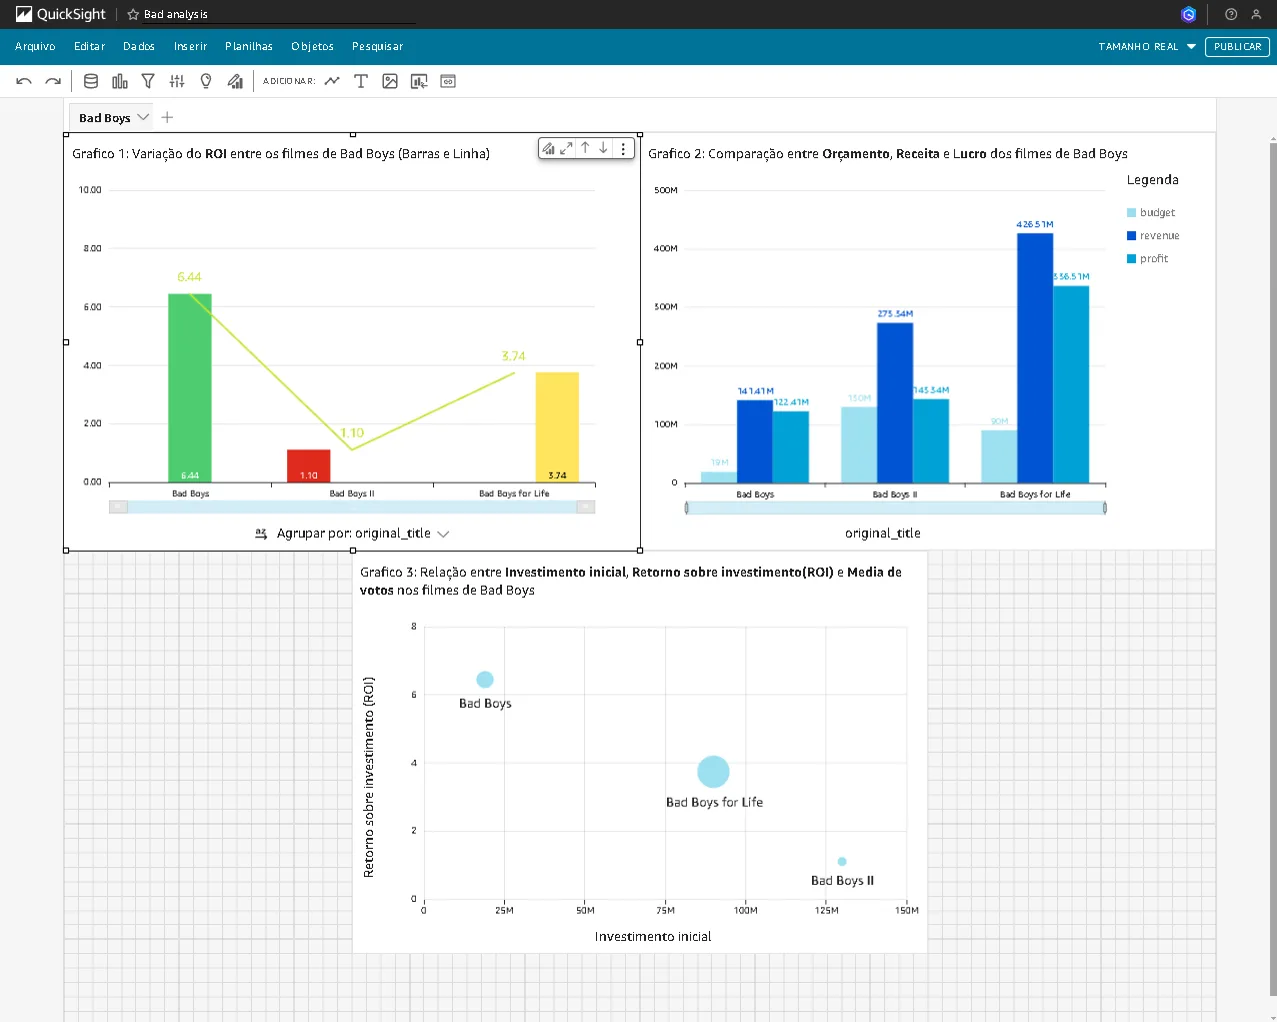Click the Bad Boys for Life scatter bubble
Image resolution: width=1277 pixels, height=1022 pixels.
click(x=713, y=772)
